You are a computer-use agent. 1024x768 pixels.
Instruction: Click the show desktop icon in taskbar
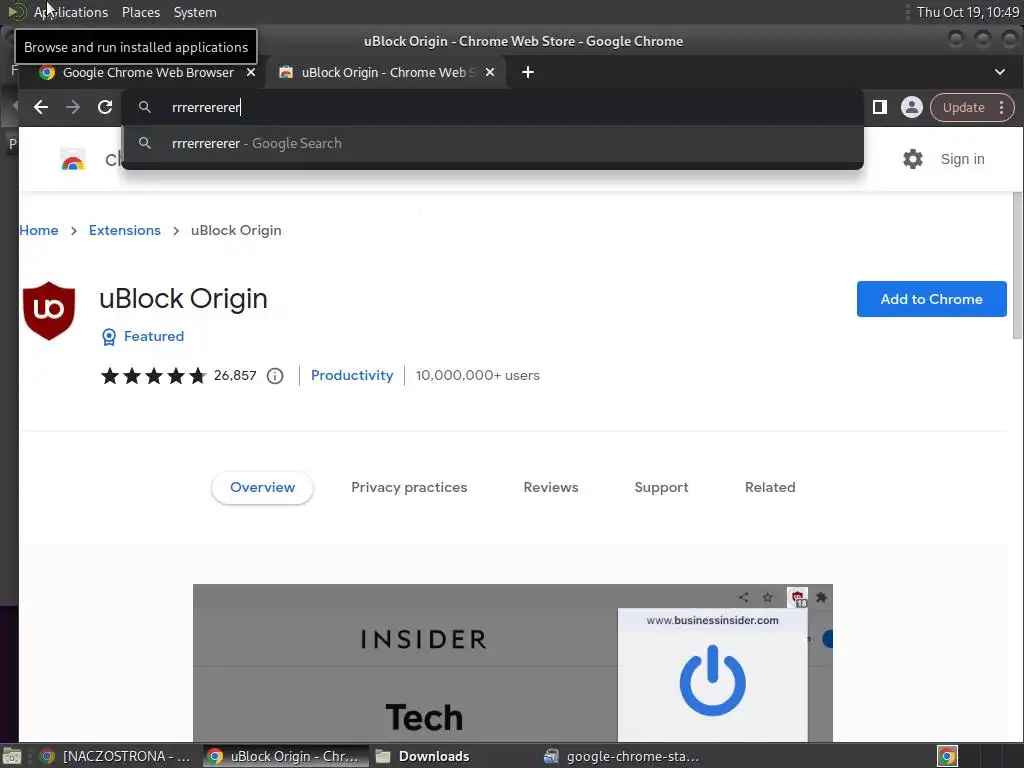tap(12, 756)
